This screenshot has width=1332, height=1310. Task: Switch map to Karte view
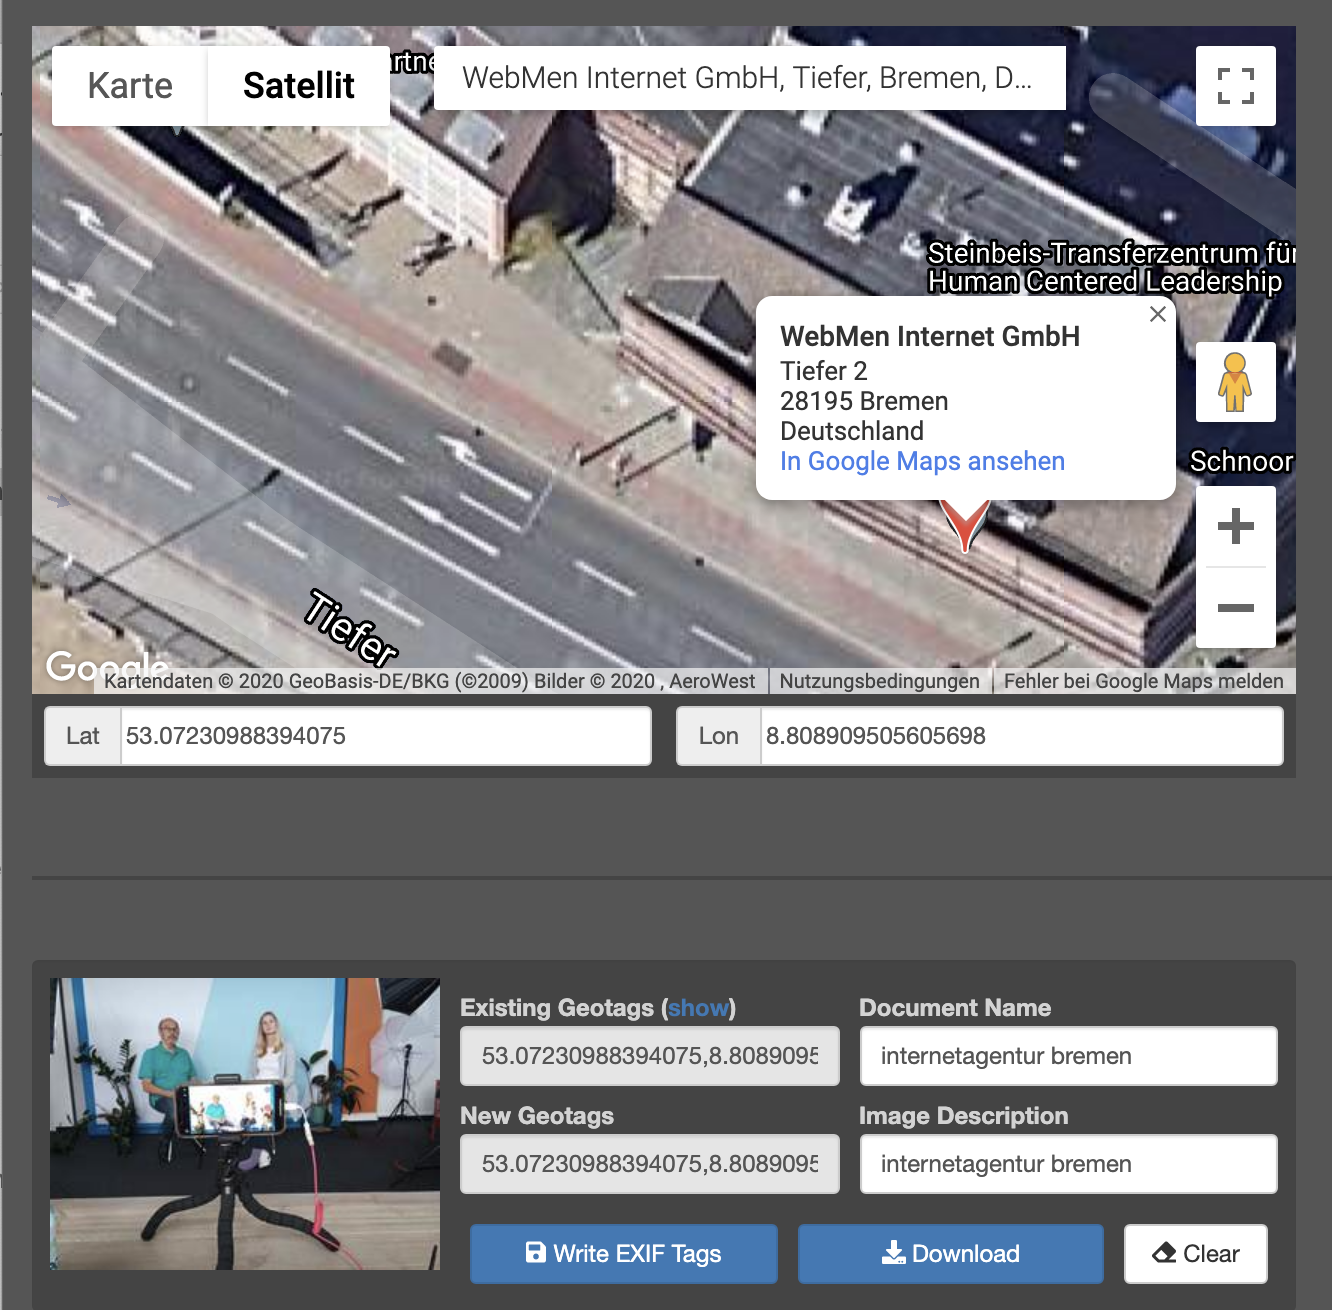point(130,86)
